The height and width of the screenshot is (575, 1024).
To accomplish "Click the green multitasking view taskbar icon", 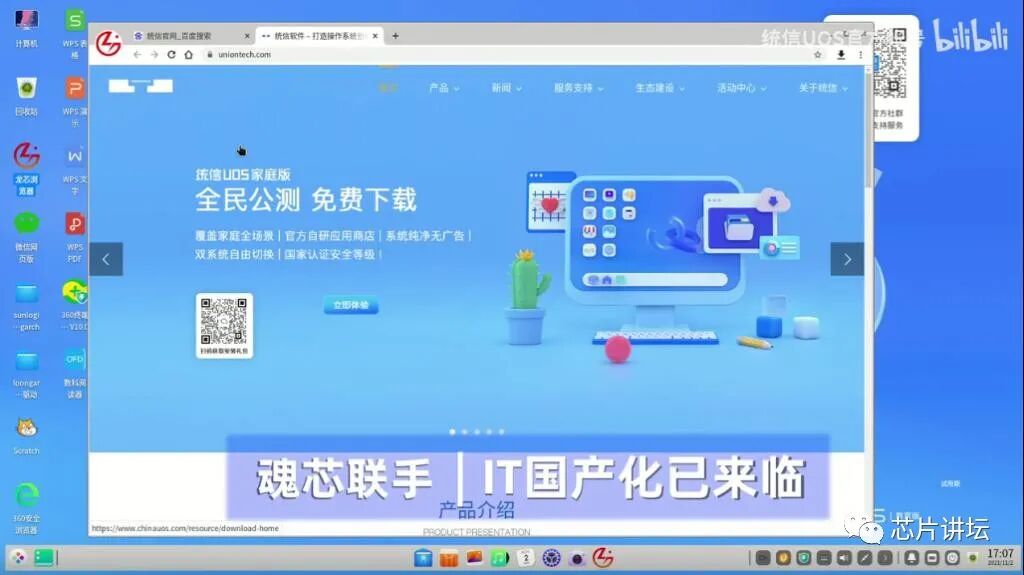I will click(44, 557).
